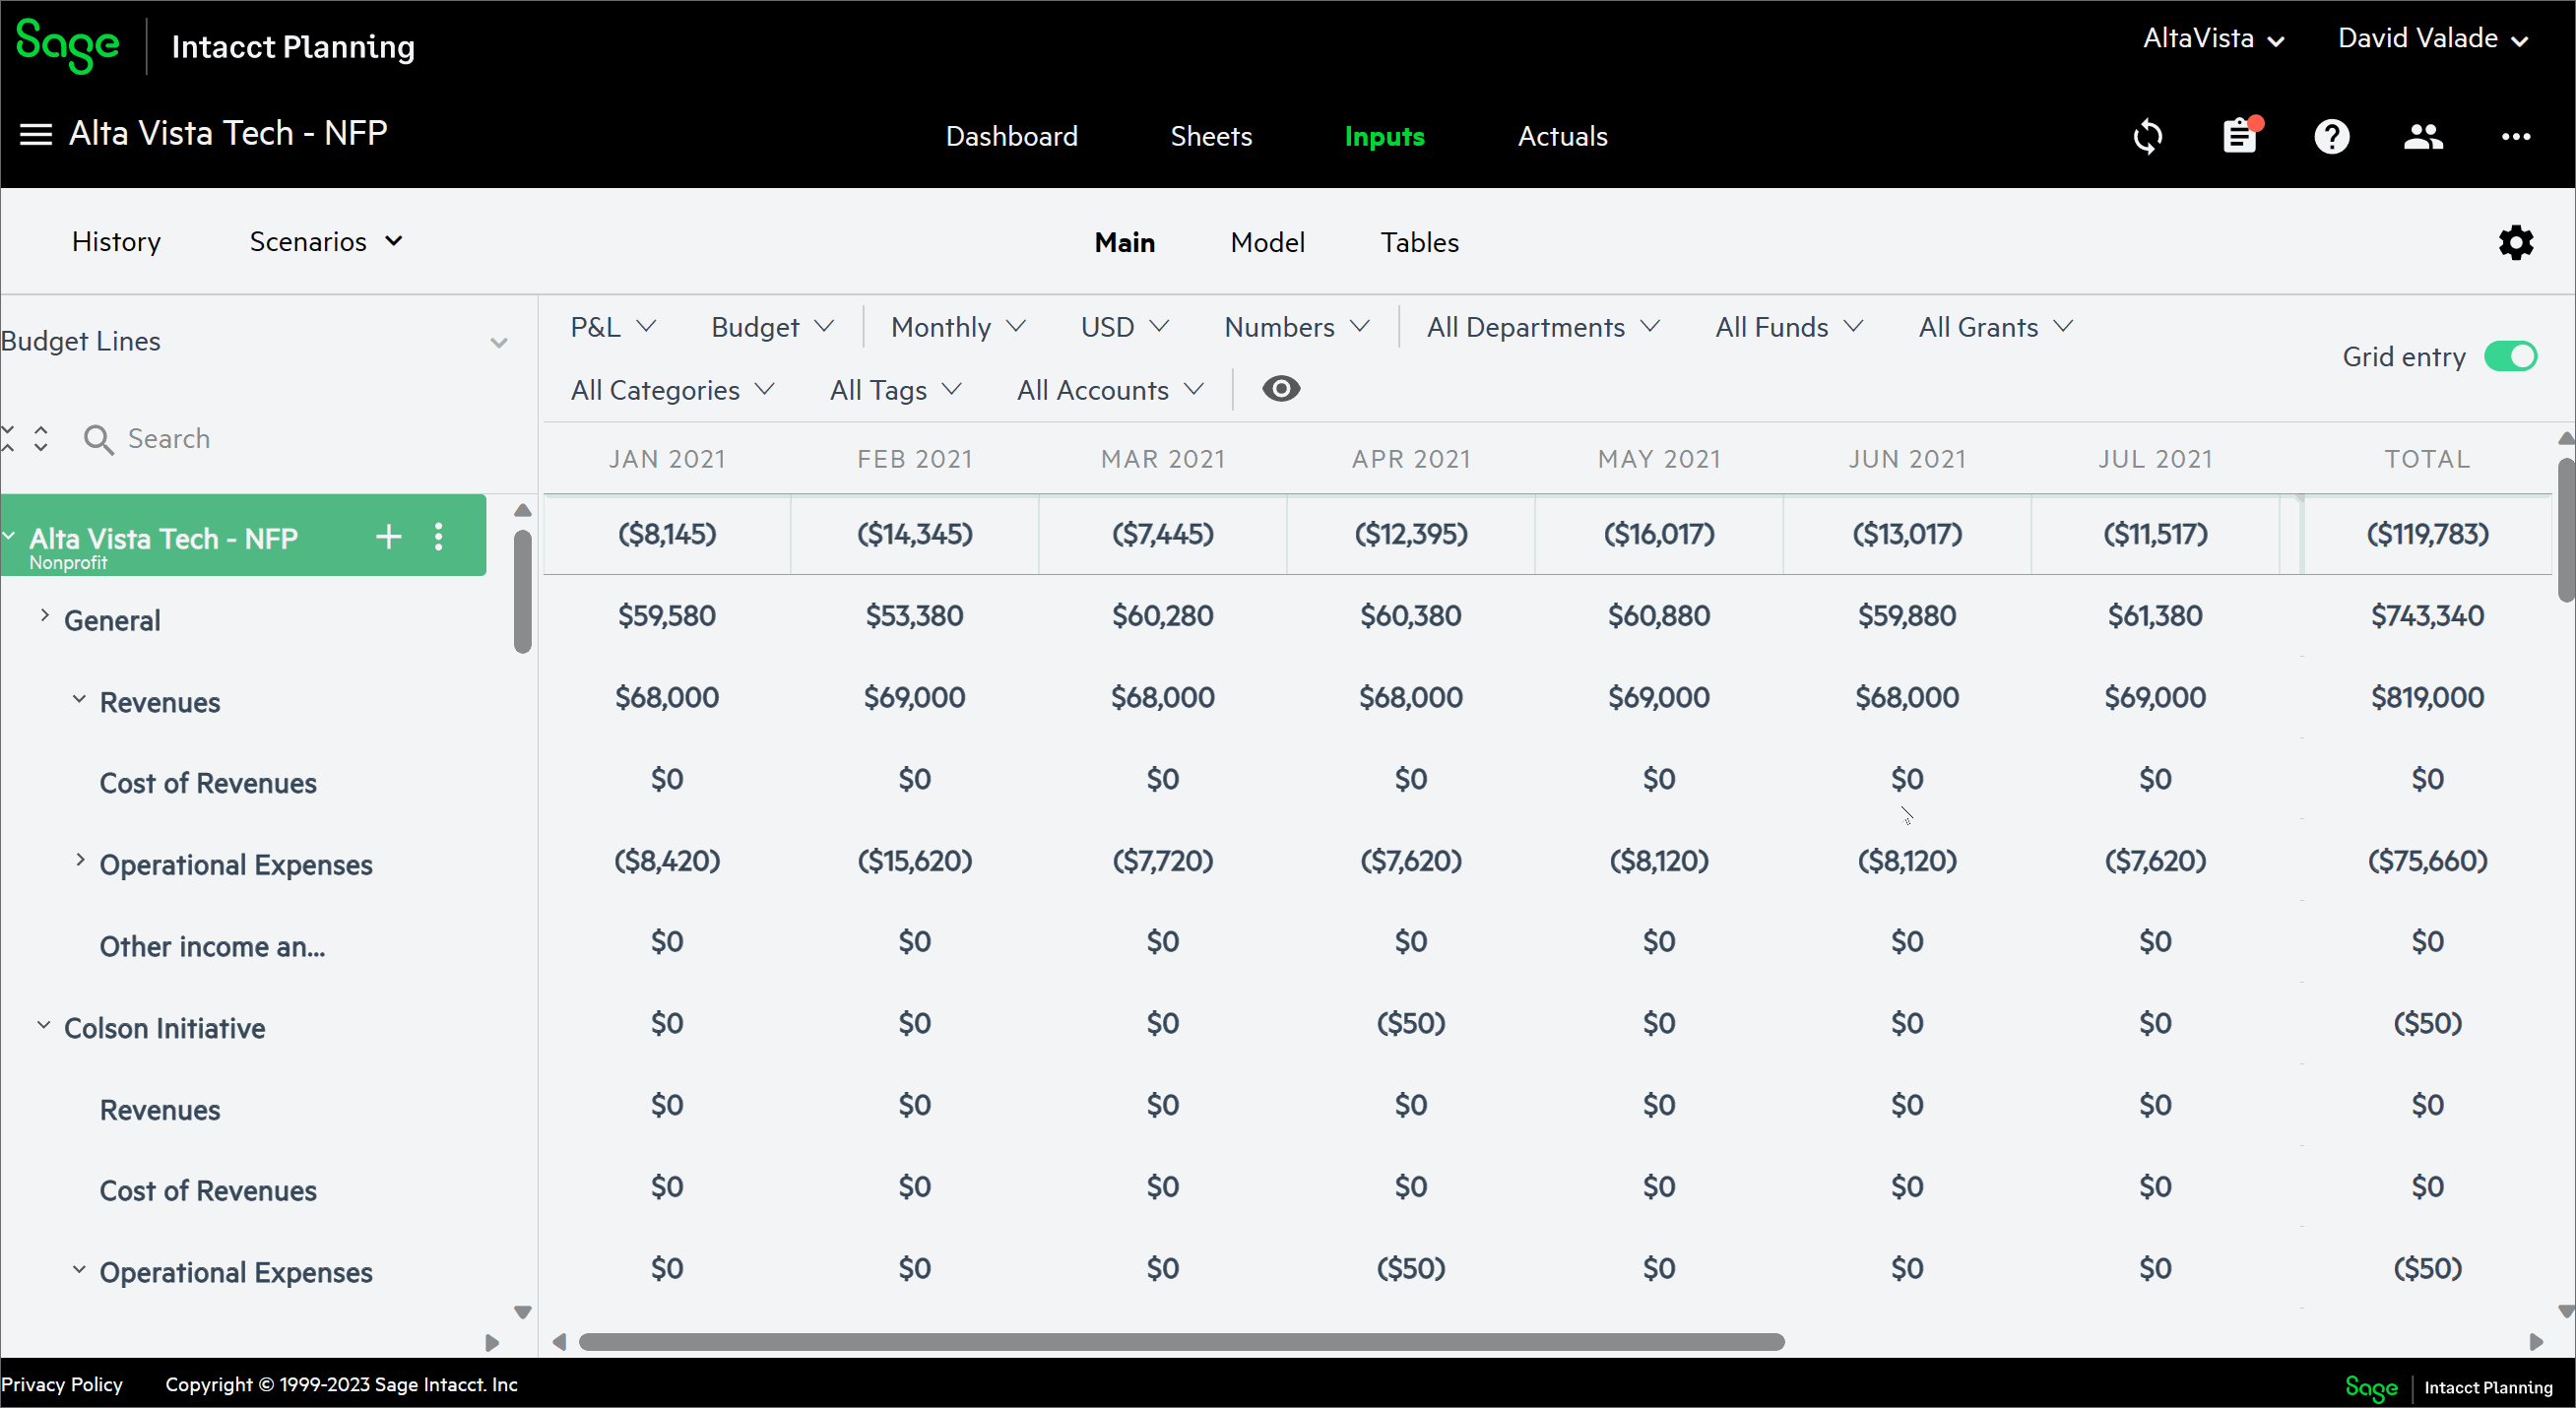
Task: Open the All Departments filter
Action: tap(1543, 327)
